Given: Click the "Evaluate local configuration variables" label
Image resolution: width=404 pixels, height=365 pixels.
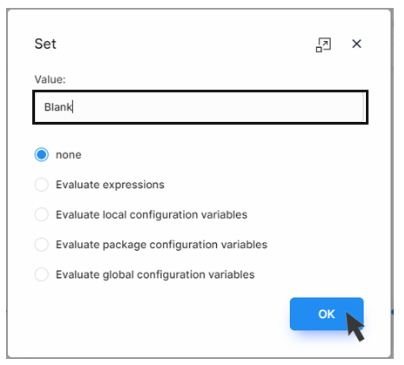Looking at the screenshot, I should tap(151, 215).
